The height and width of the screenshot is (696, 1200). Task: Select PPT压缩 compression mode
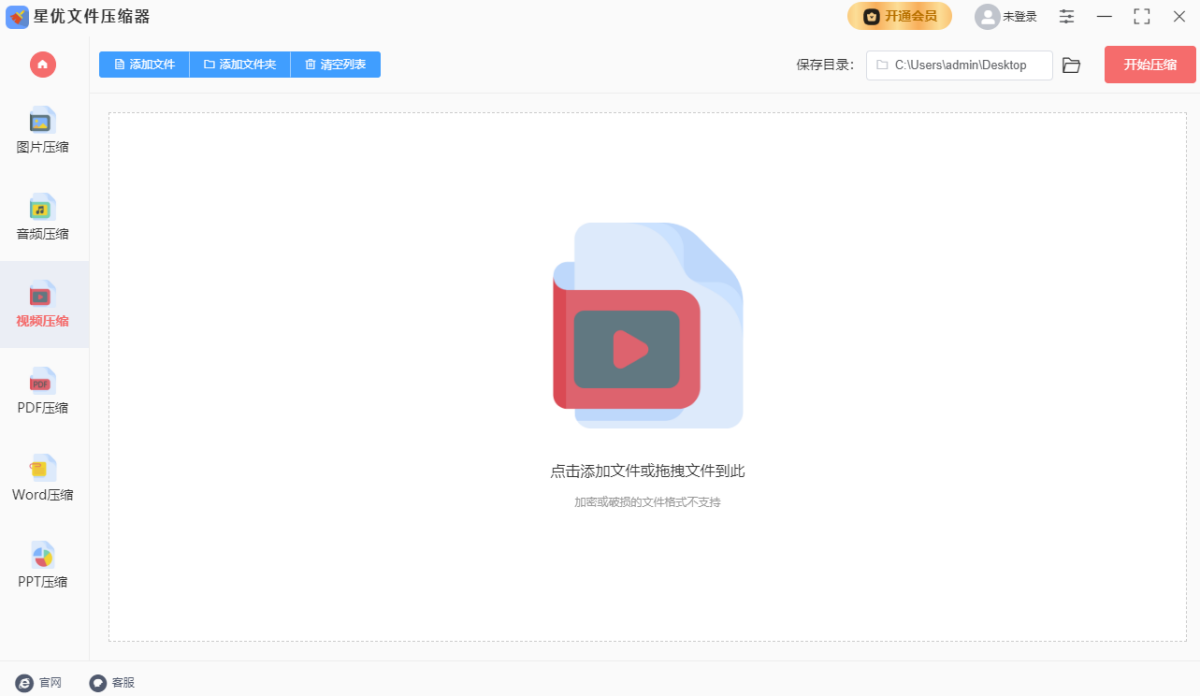coord(42,565)
